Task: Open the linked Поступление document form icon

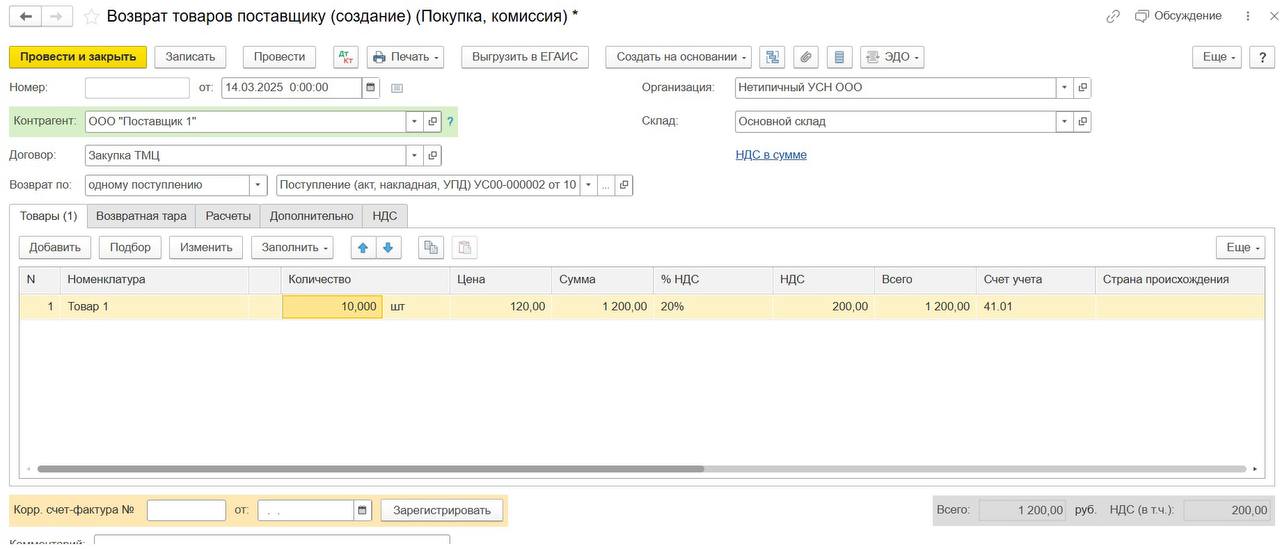Action: pos(623,186)
